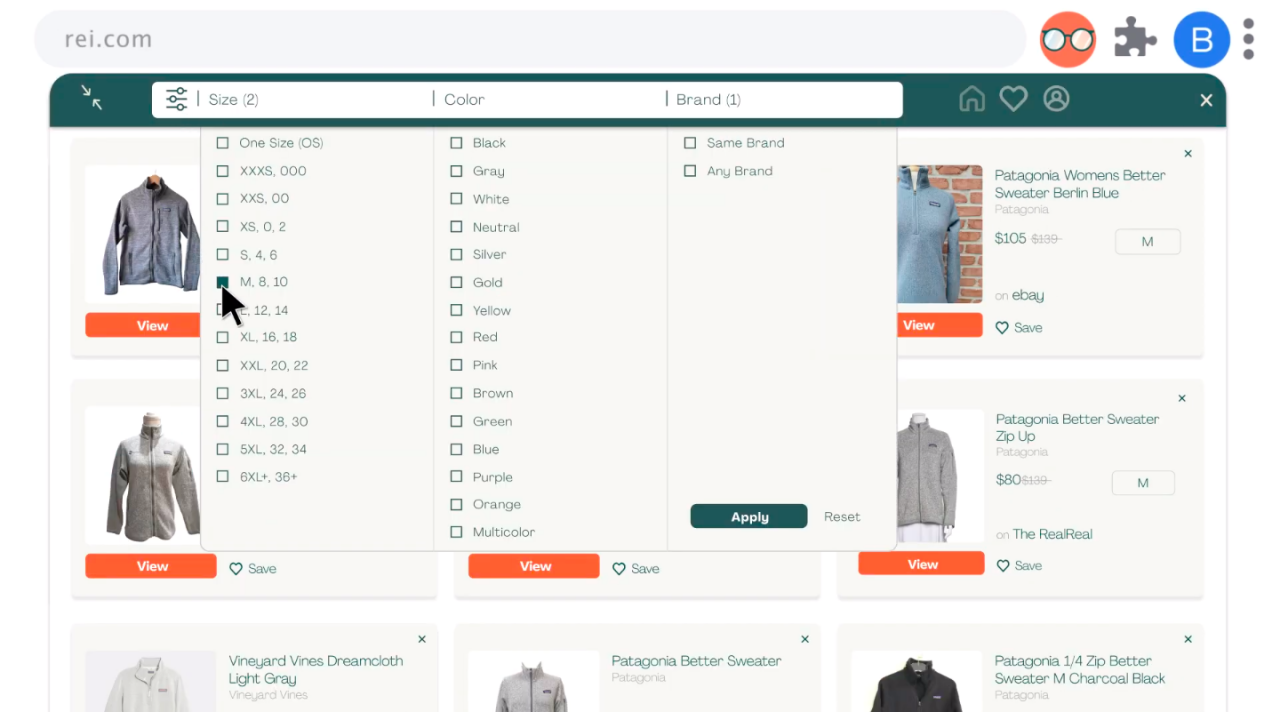Check the Gold color checkbox
This screenshot has height=712, width=1280.
pyautogui.click(x=456, y=282)
